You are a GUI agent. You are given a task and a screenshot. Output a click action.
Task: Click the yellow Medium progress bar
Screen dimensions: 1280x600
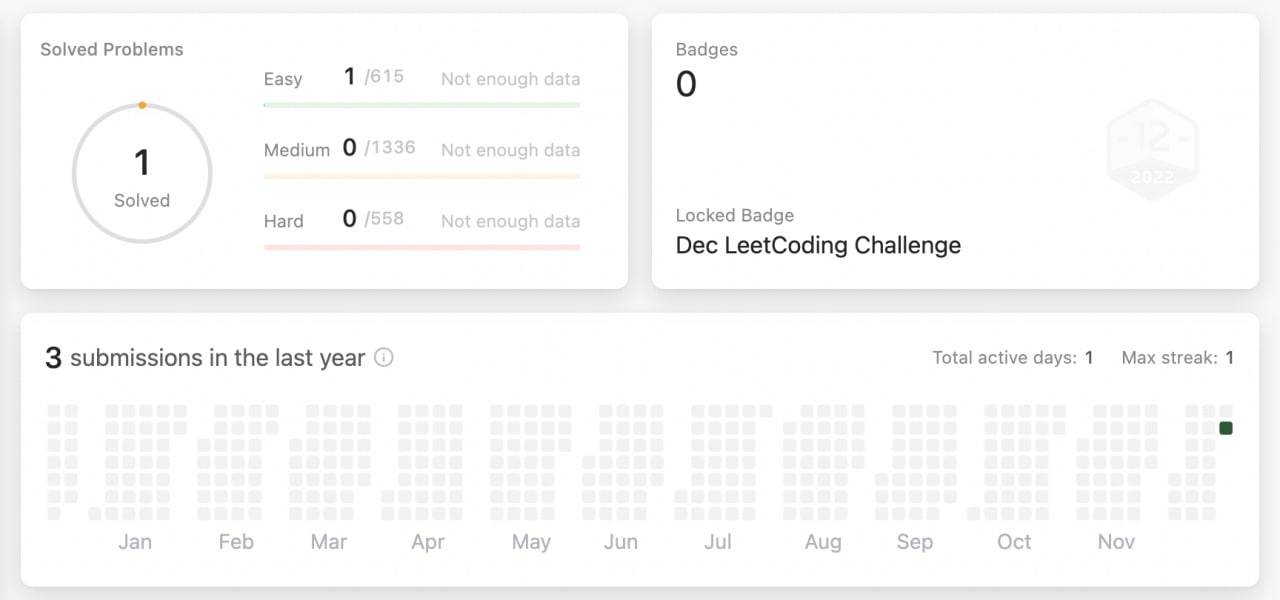click(422, 176)
